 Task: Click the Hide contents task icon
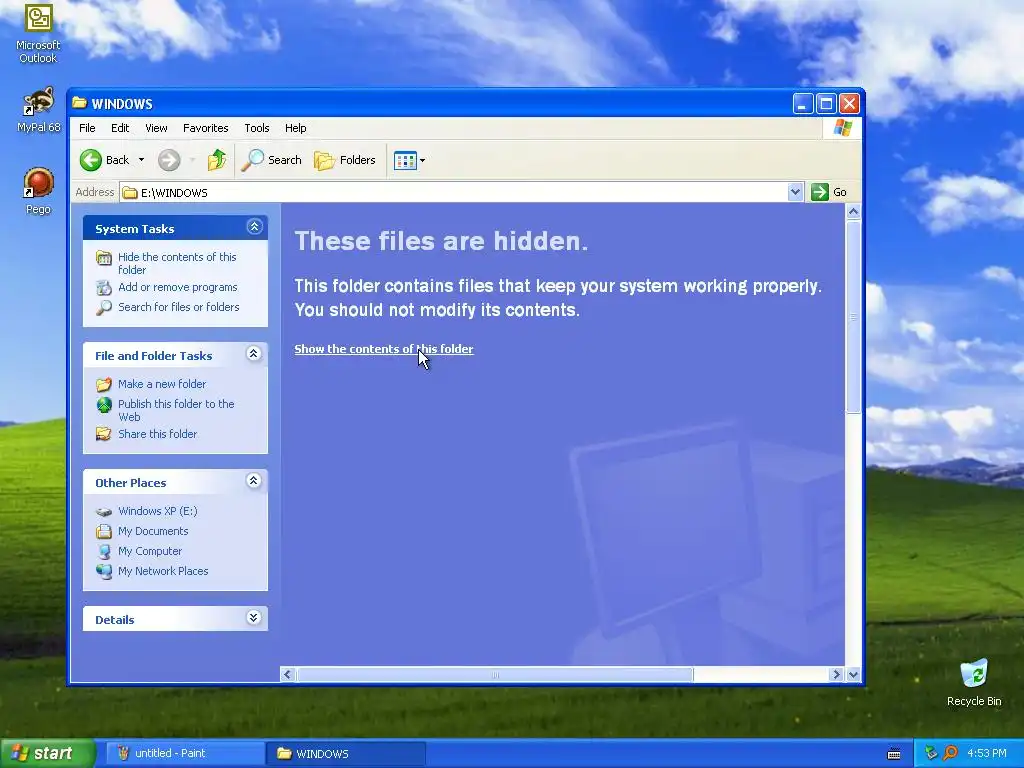[104, 259]
